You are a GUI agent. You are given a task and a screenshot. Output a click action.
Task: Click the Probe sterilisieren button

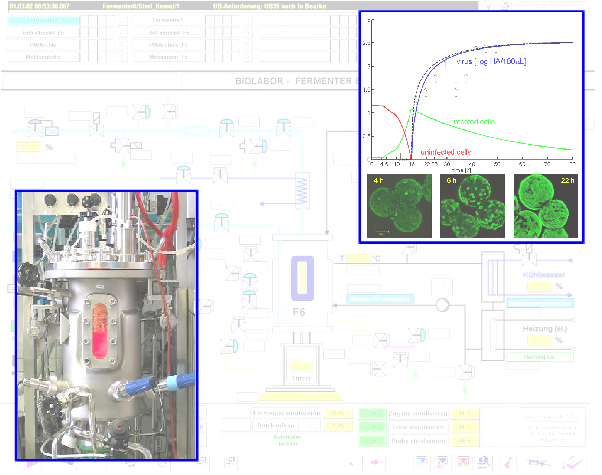pos(418,440)
